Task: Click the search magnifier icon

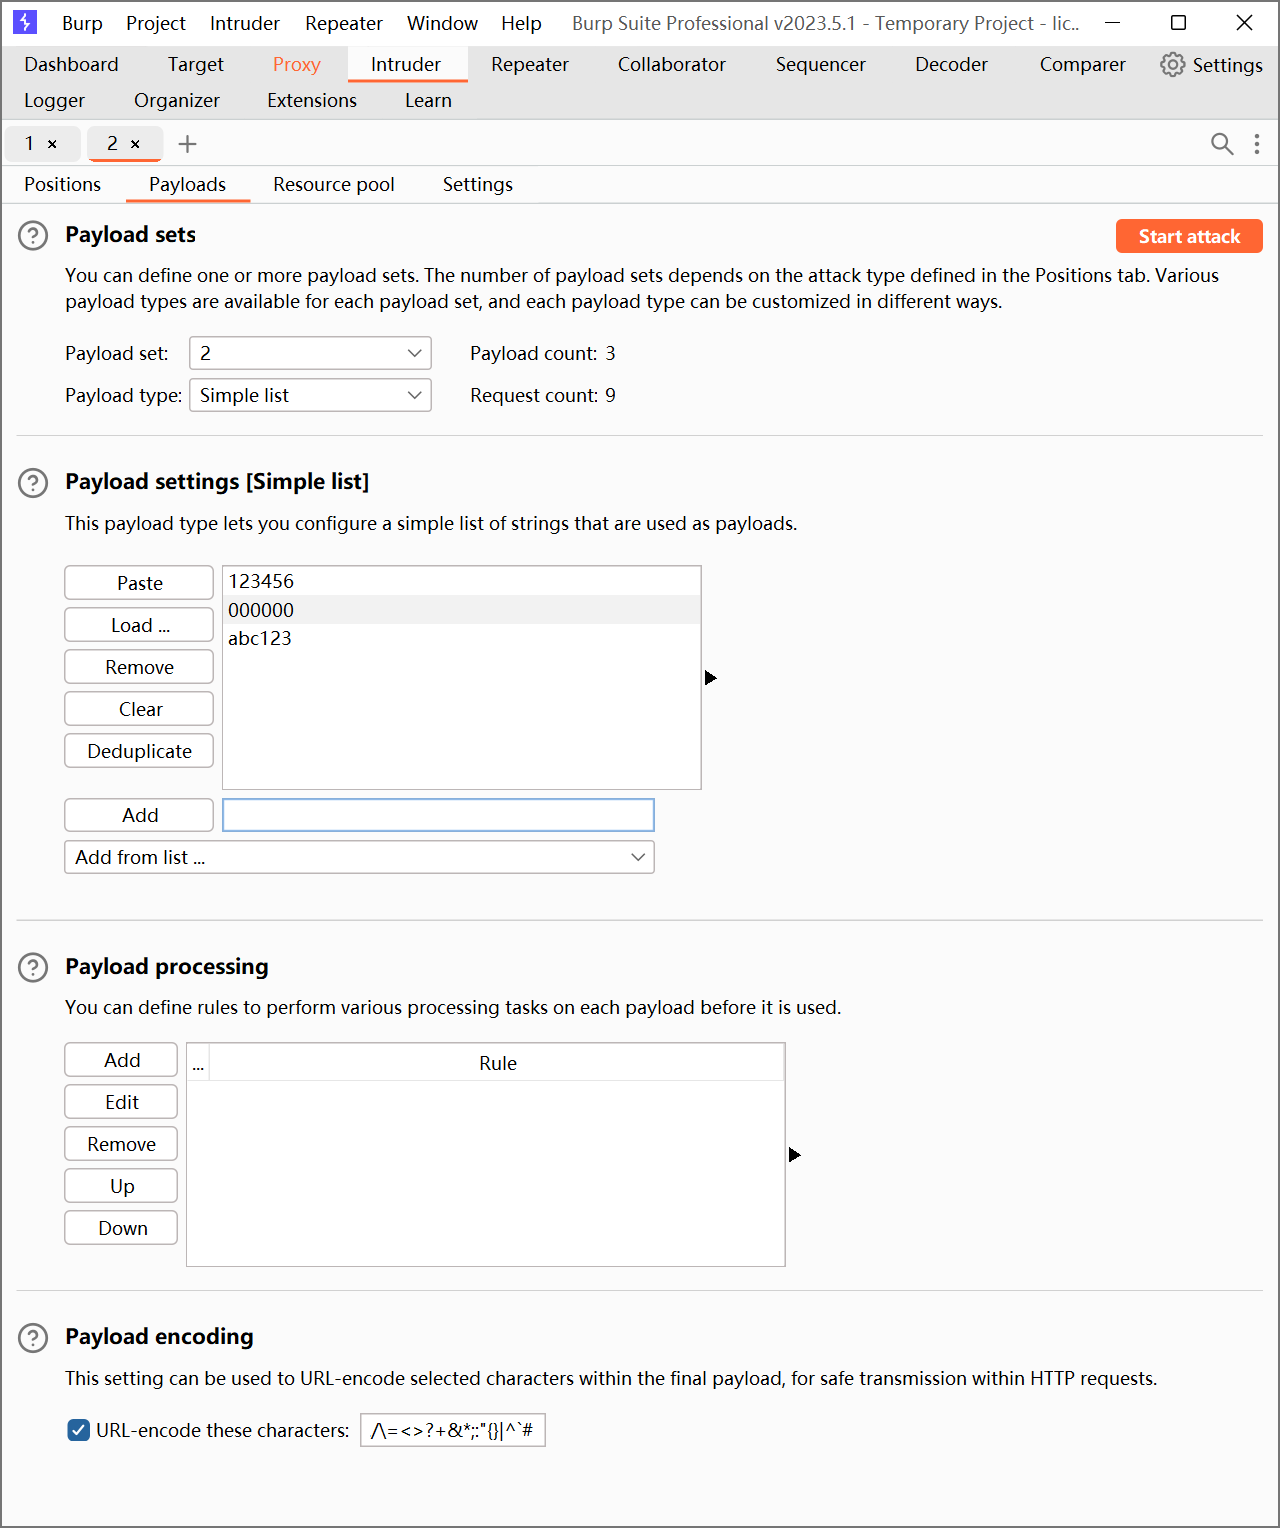Action: (x=1221, y=144)
